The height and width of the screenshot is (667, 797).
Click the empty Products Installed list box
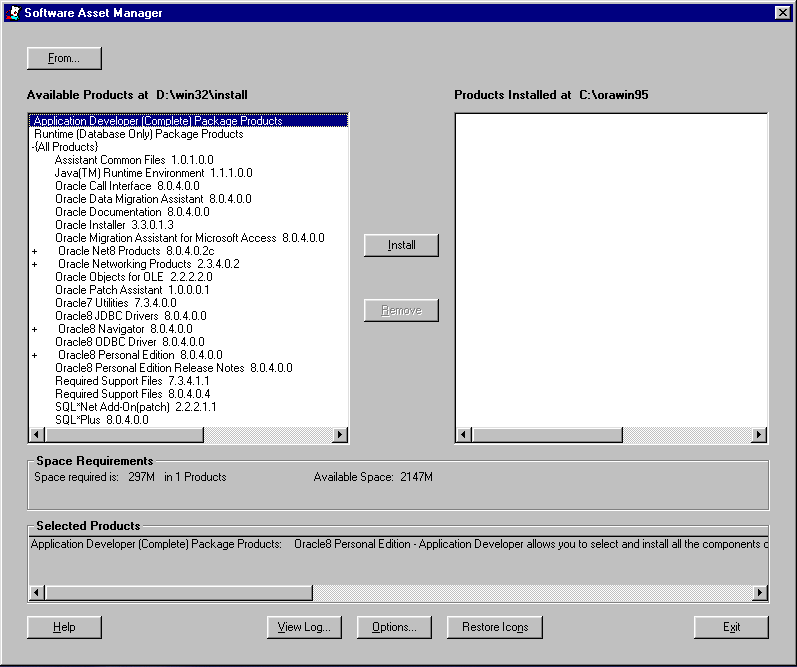(x=611, y=270)
